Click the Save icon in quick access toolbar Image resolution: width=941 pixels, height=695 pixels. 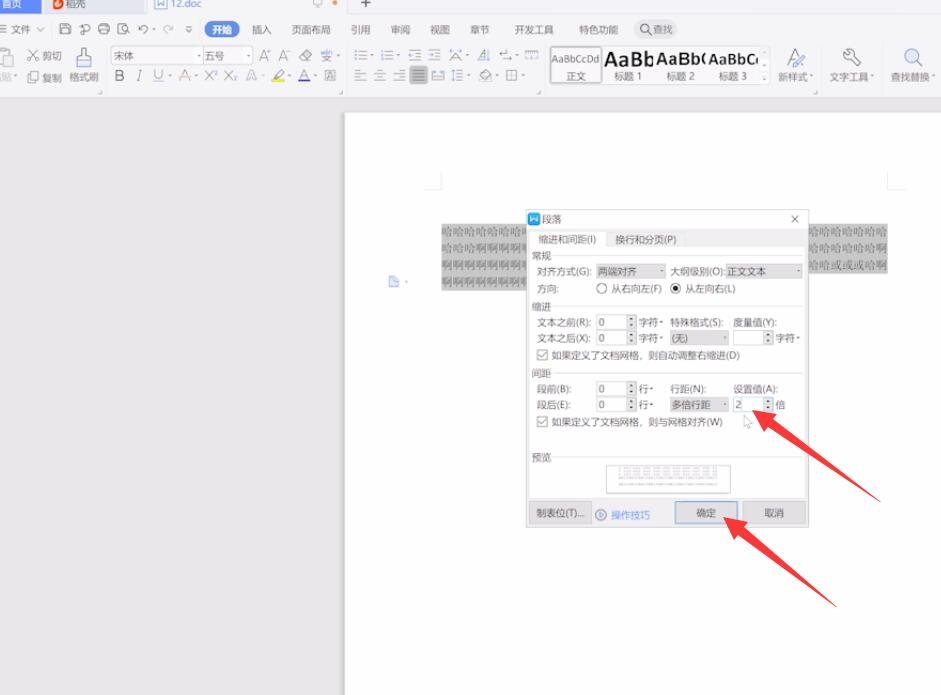[65, 29]
